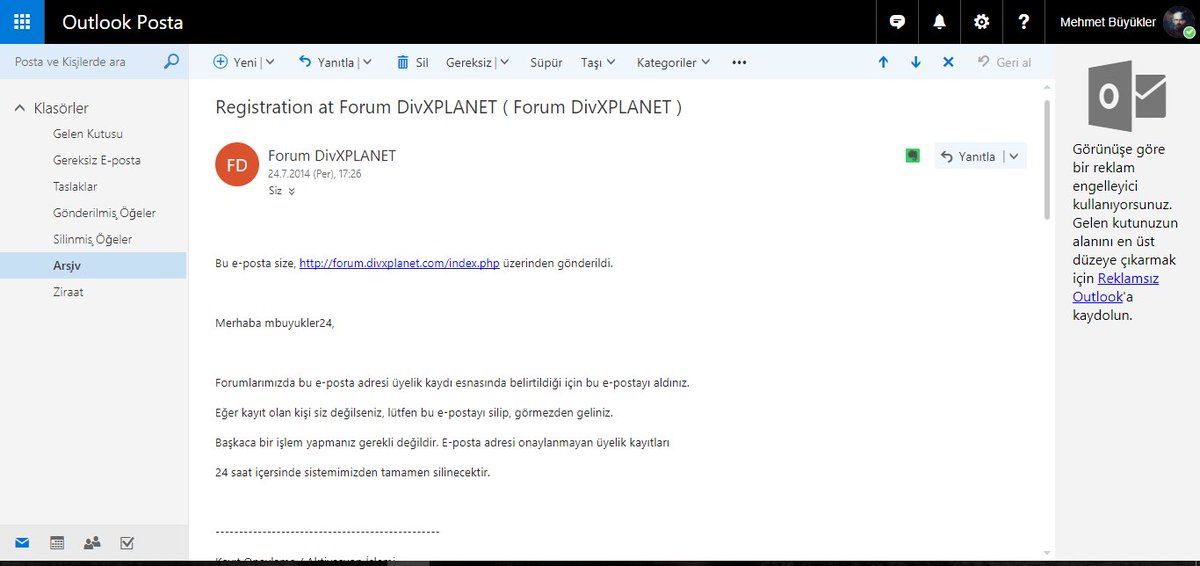1200x566 pixels.
Task: Click sender name Forum DivXPLANET
Action: click(x=332, y=156)
